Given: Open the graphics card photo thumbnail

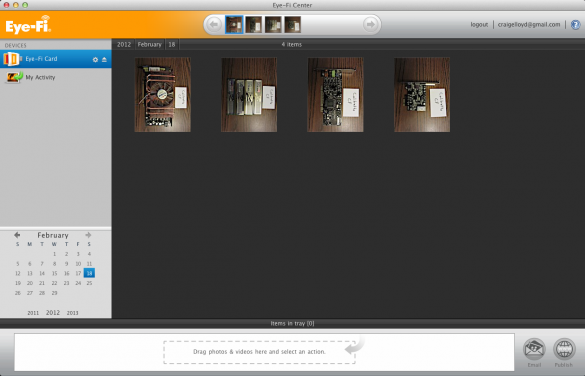Looking at the screenshot, I should tap(163, 94).
